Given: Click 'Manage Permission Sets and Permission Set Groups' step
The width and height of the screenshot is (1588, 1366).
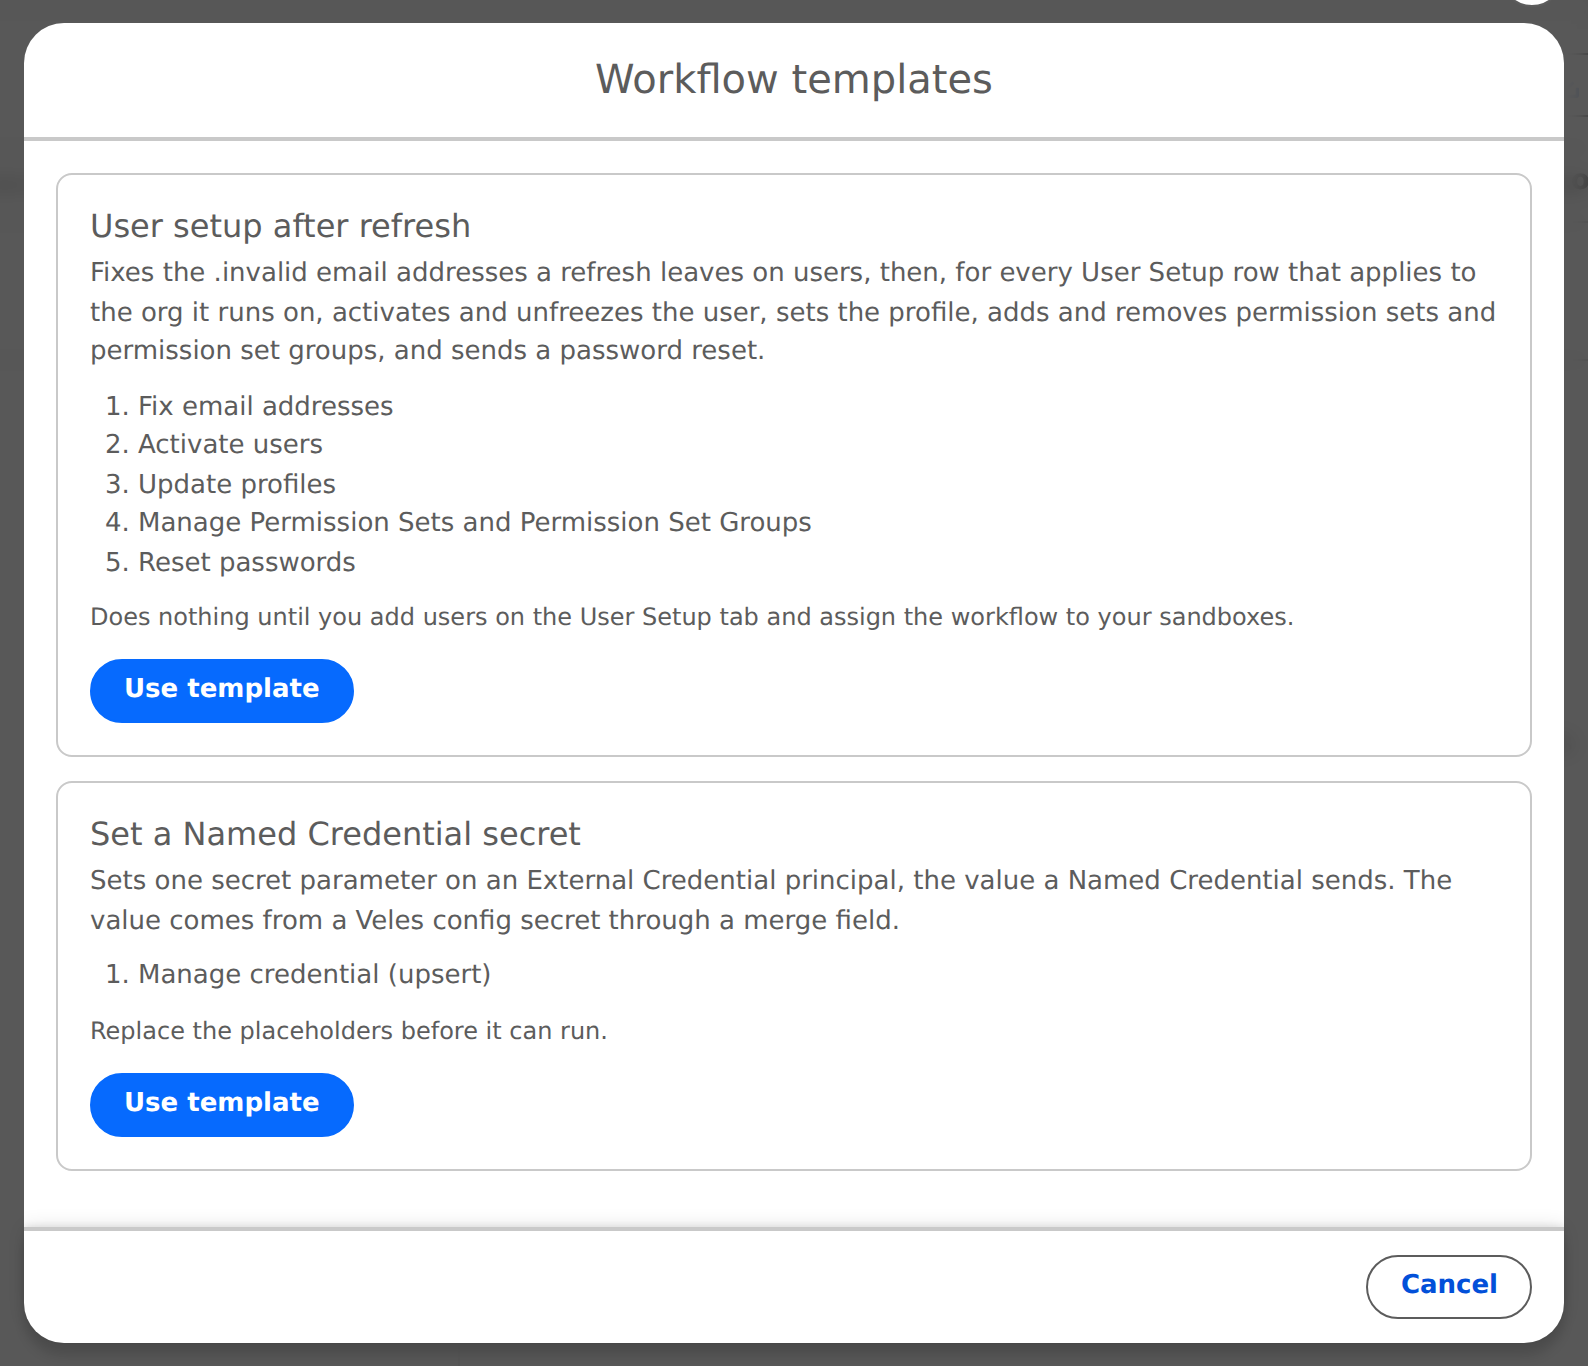Looking at the screenshot, I should tap(475, 522).
